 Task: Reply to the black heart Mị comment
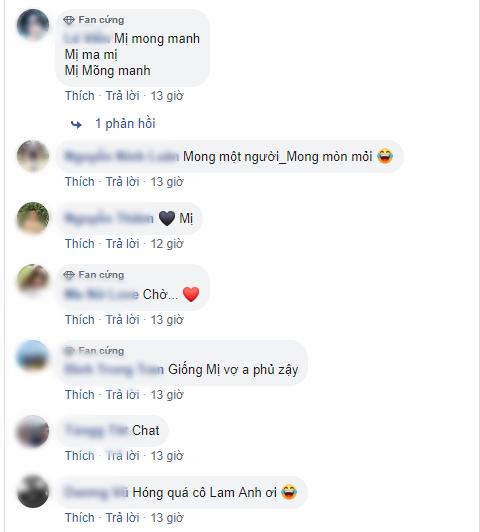coord(123,244)
